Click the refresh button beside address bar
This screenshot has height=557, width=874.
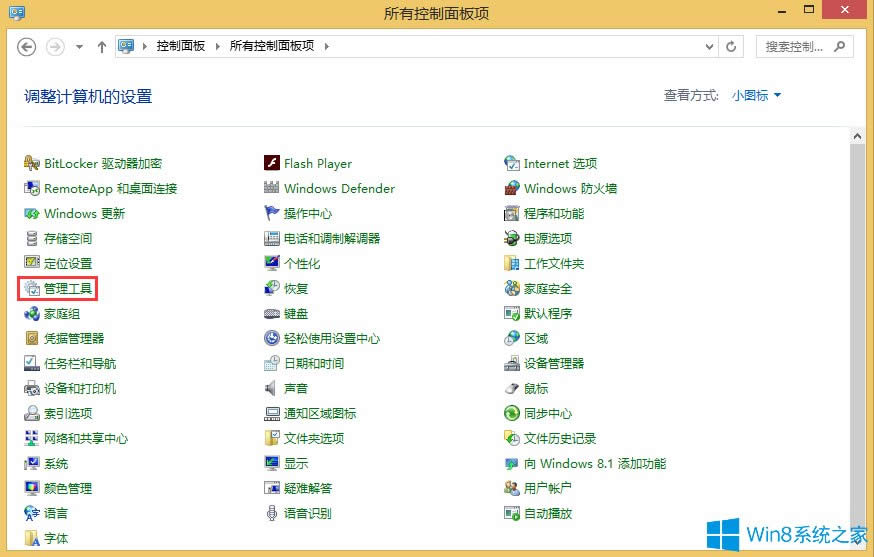pyautogui.click(x=732, y=47)
